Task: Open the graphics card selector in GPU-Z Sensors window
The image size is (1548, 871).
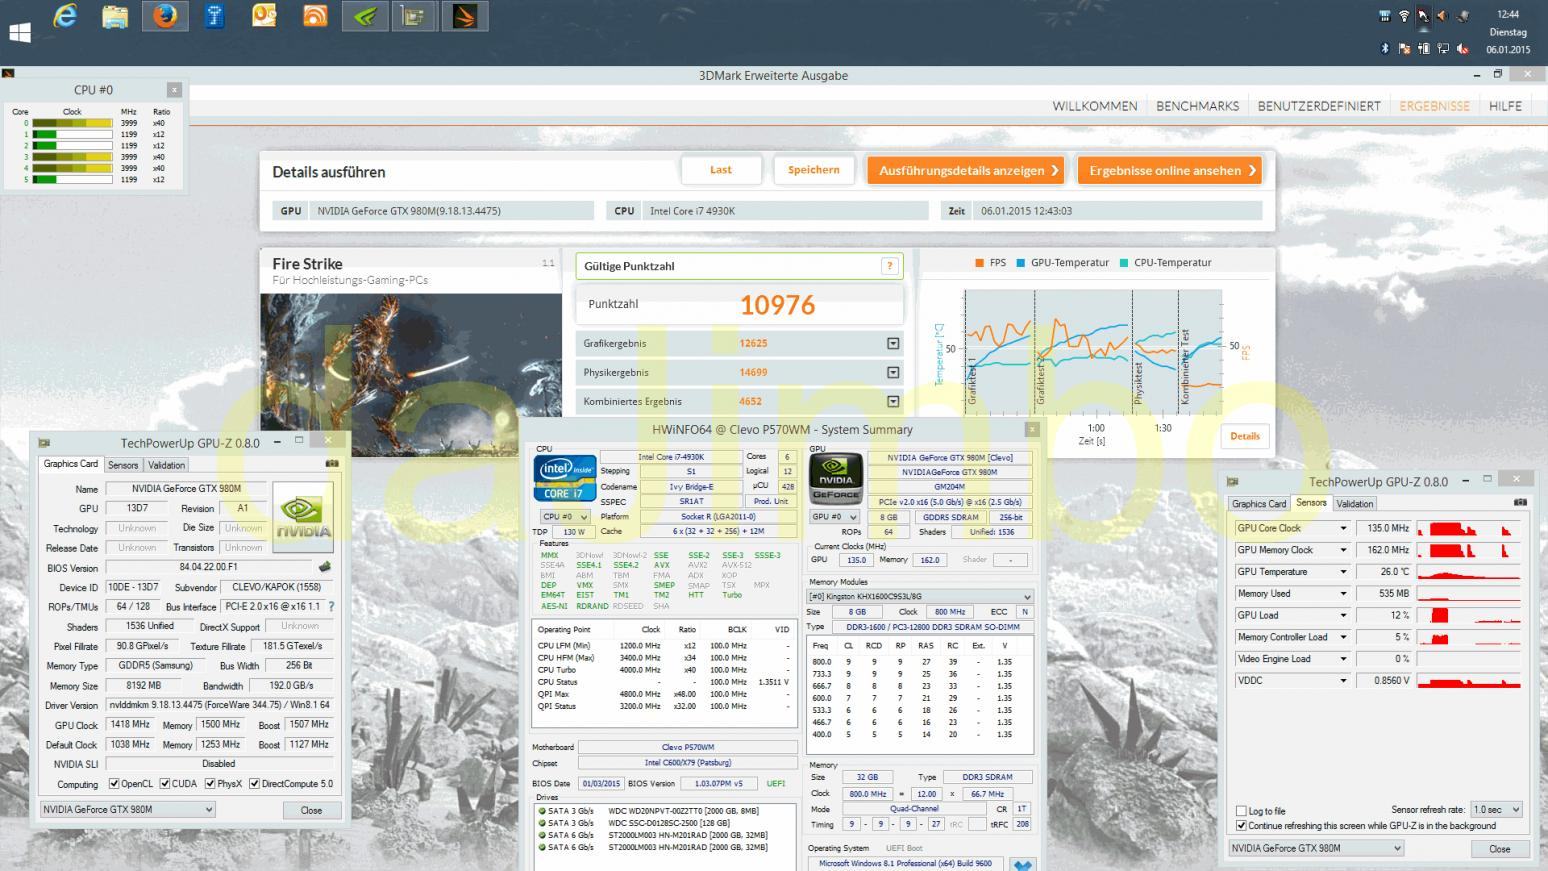Action: click(1316, 848)
